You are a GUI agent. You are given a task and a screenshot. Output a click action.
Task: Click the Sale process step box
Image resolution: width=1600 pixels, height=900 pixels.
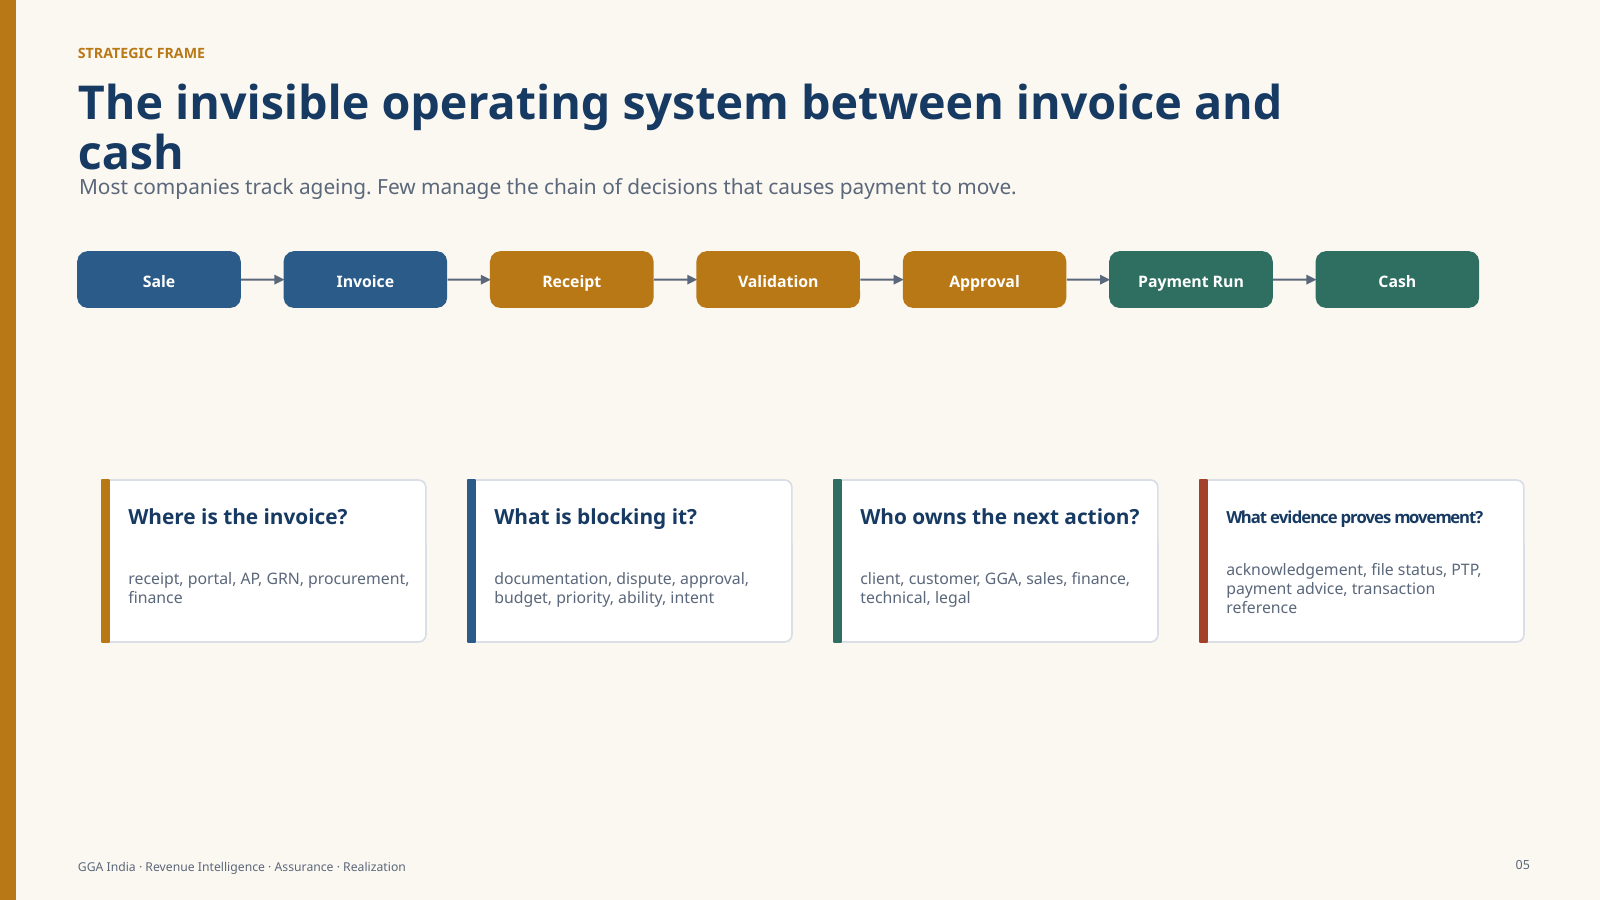[159, 280]
